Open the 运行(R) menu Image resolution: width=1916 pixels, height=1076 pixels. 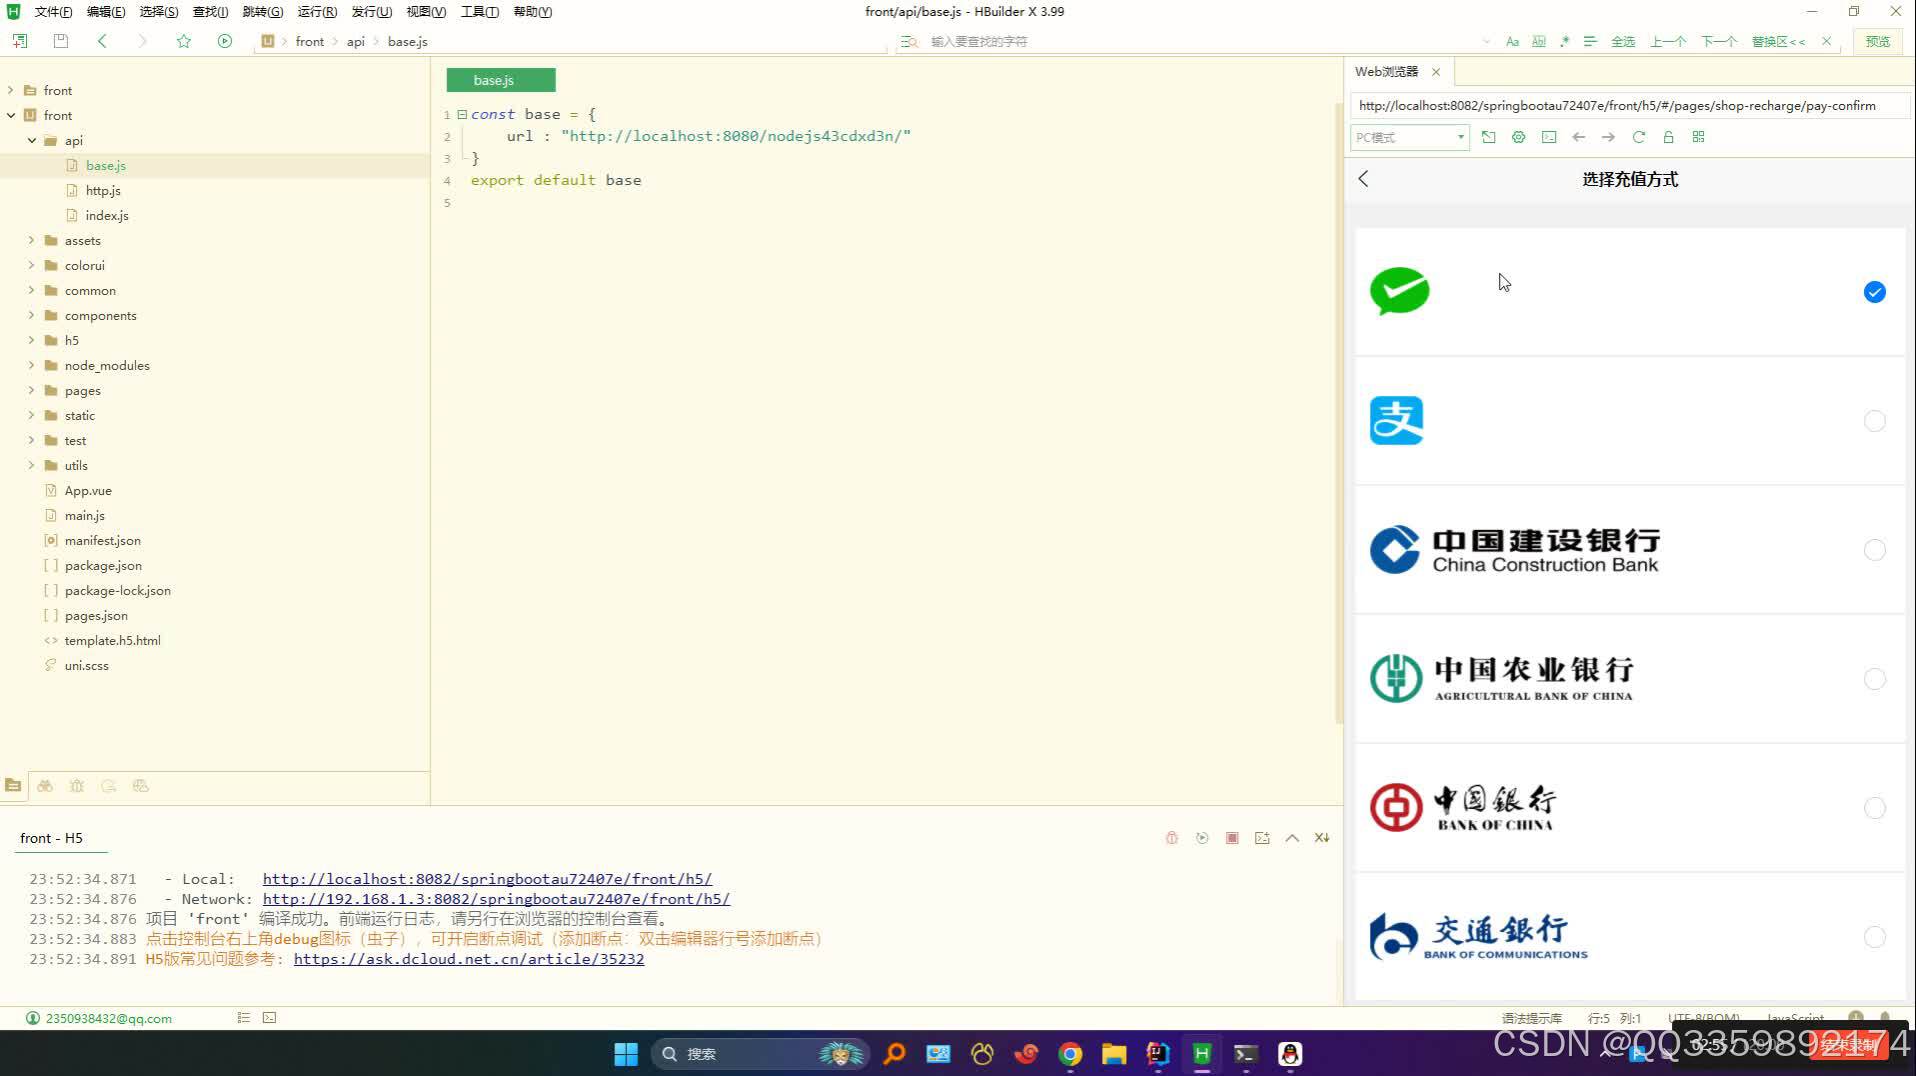[x=317, y=12]
